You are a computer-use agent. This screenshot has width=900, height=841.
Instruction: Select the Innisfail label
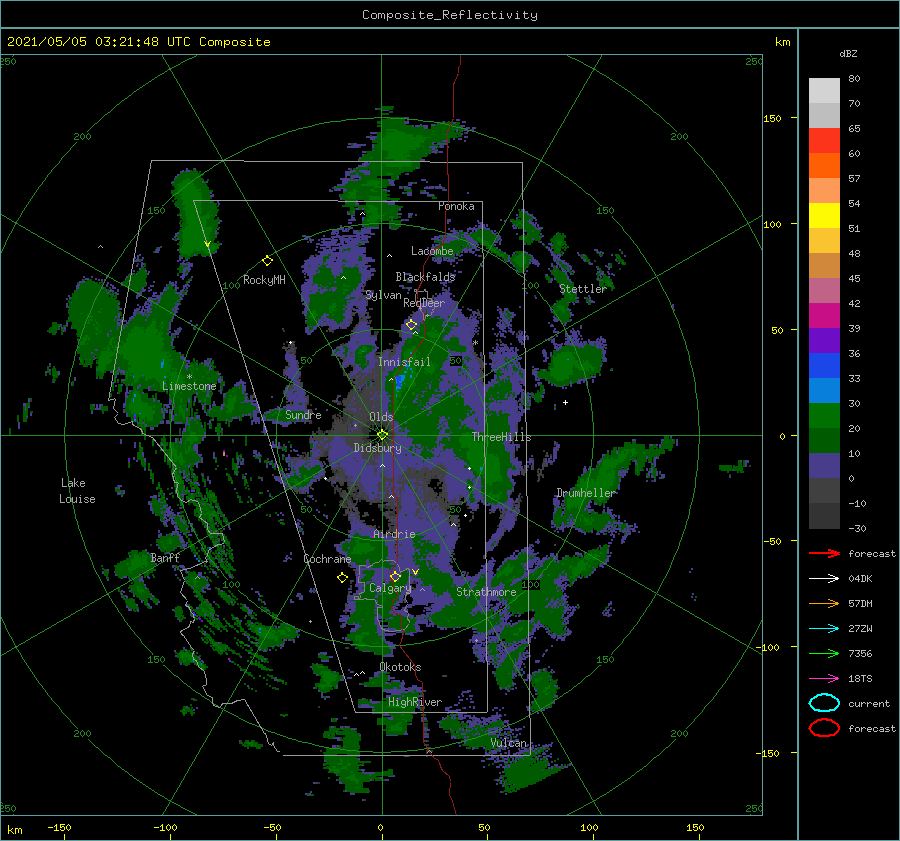pyautogui.click(x=404, y=362)
